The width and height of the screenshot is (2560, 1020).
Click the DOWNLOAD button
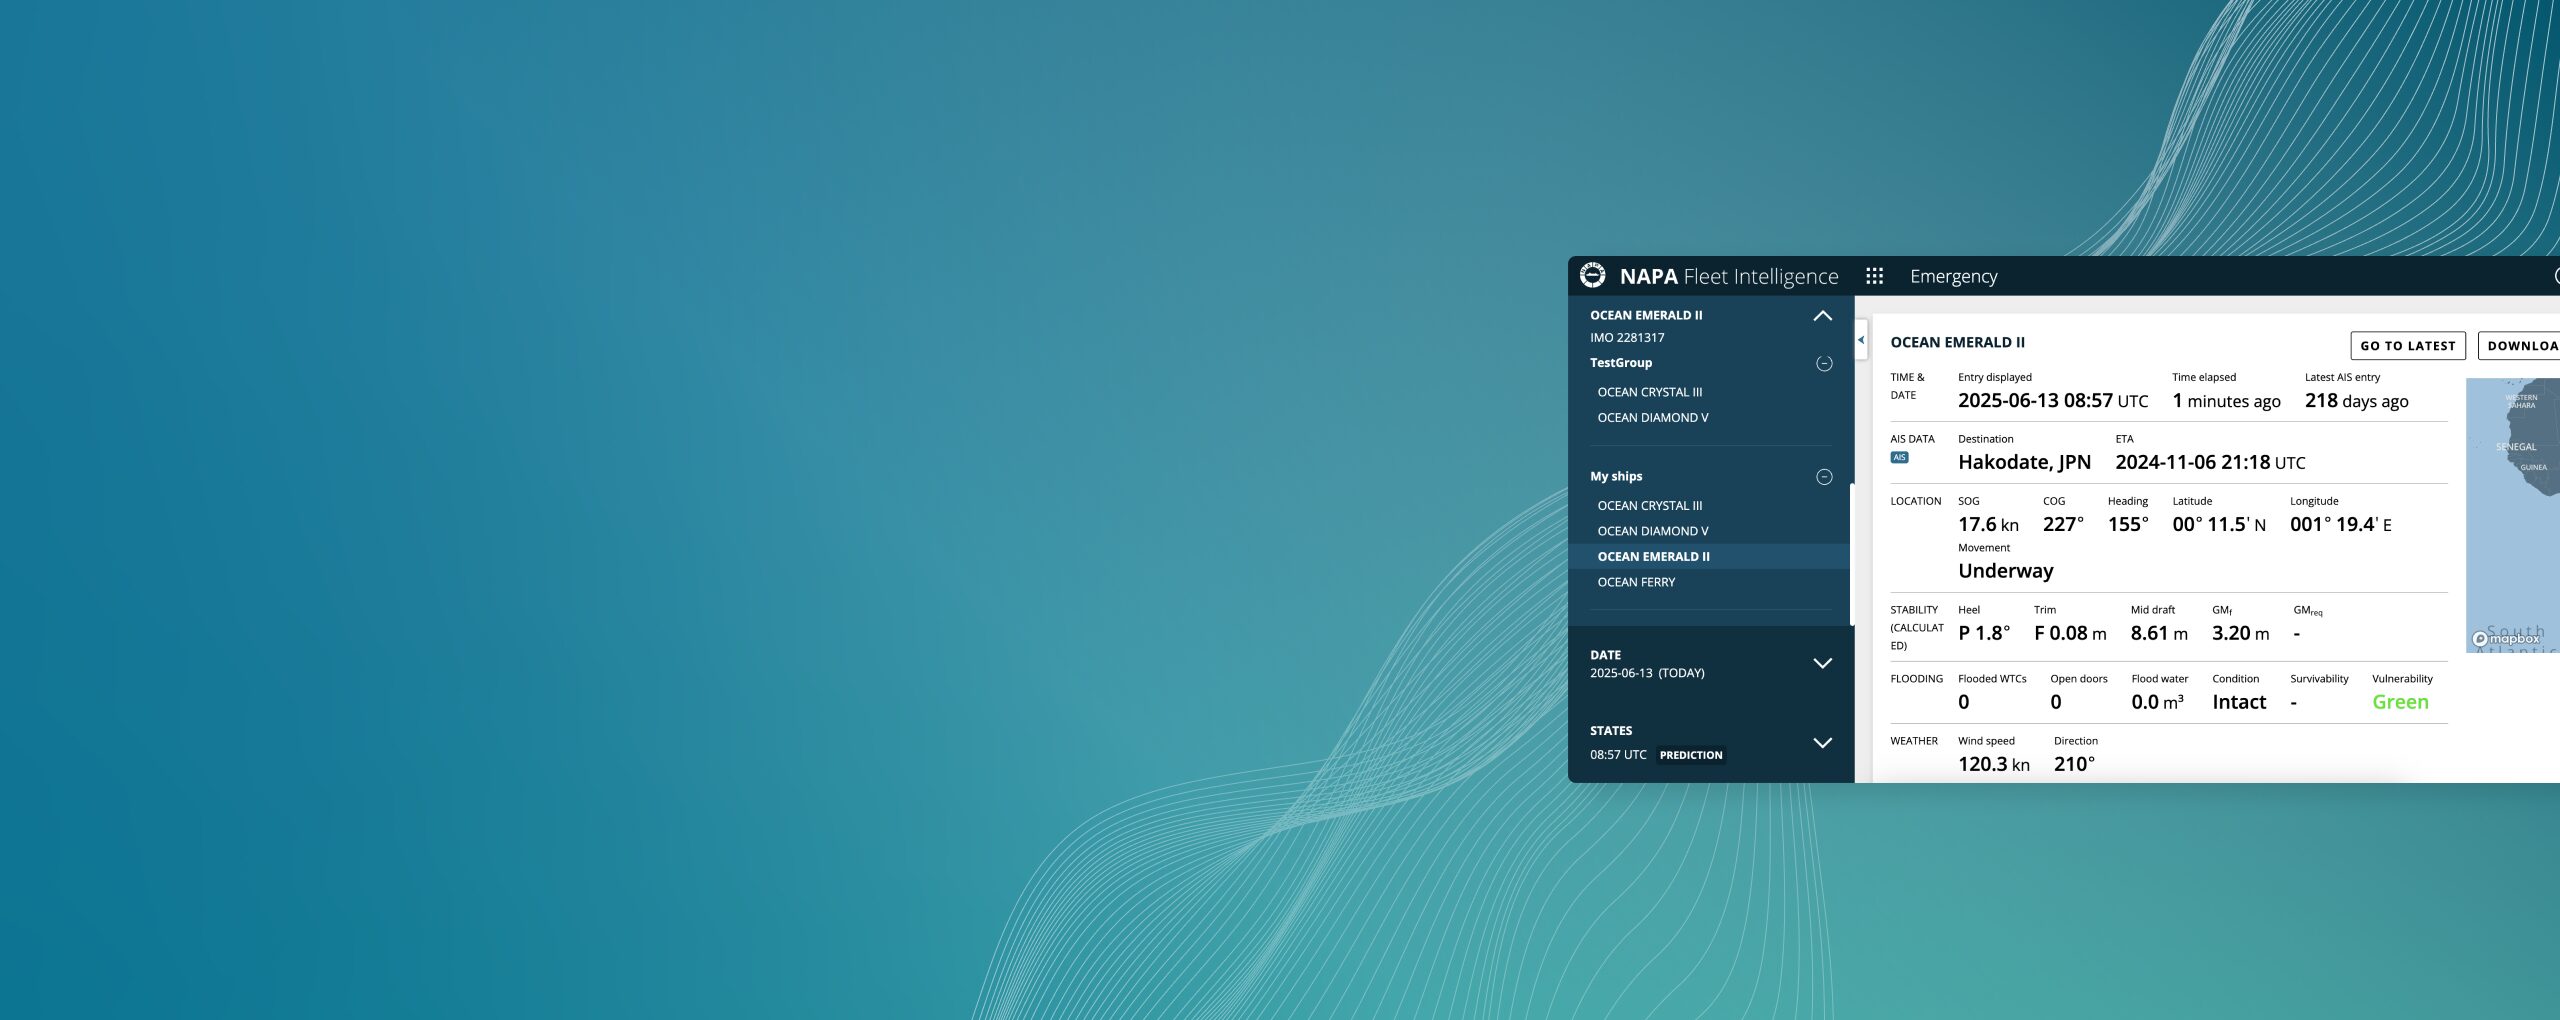2520,346
